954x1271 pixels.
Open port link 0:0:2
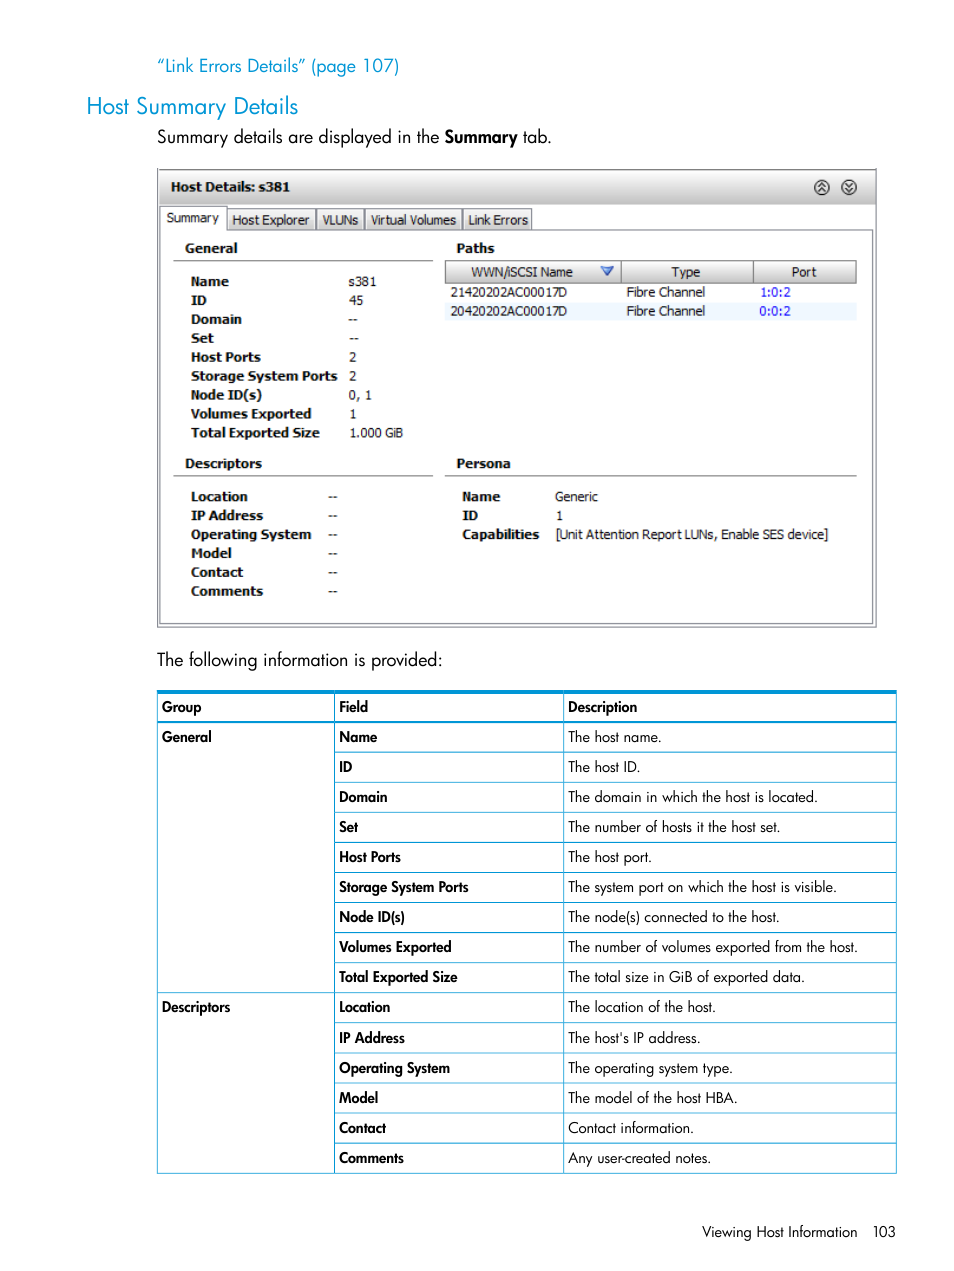click(x=775, y=311)
